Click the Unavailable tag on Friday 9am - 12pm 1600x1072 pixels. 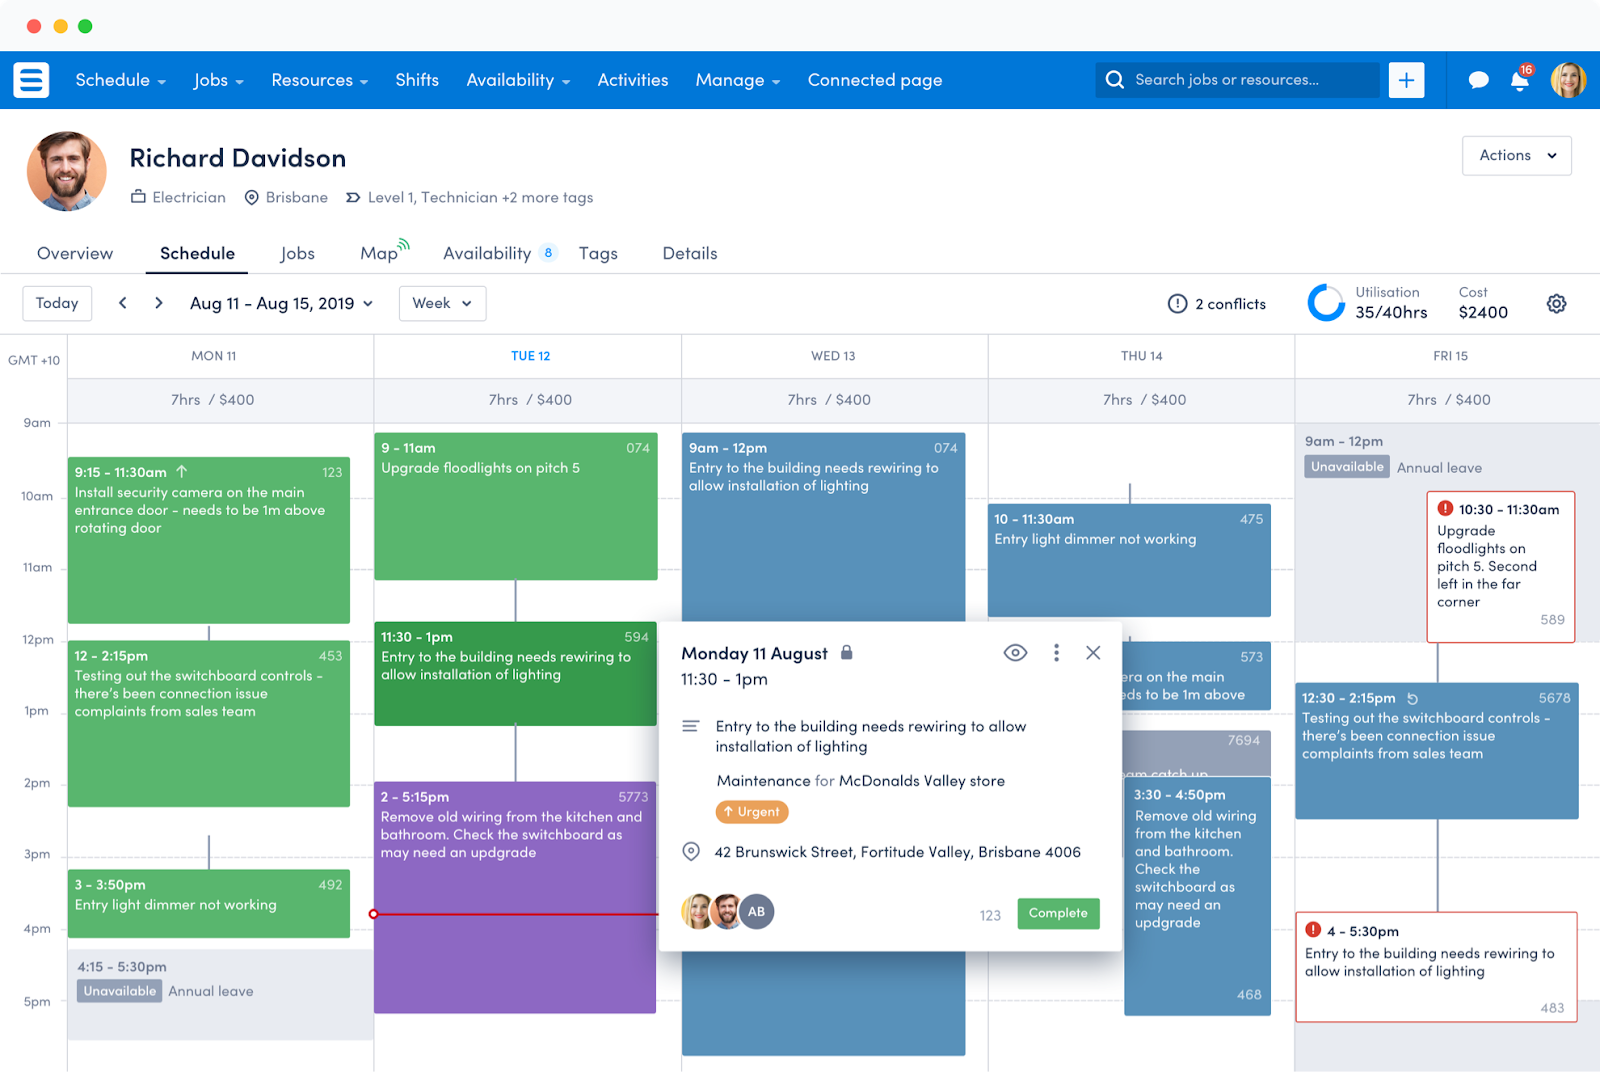(x=1347, y=467)
